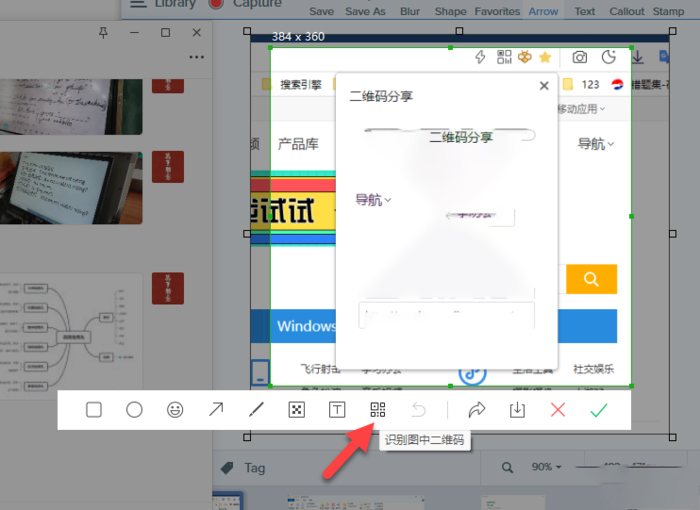Open the Library panel

(x=175, y=4)
